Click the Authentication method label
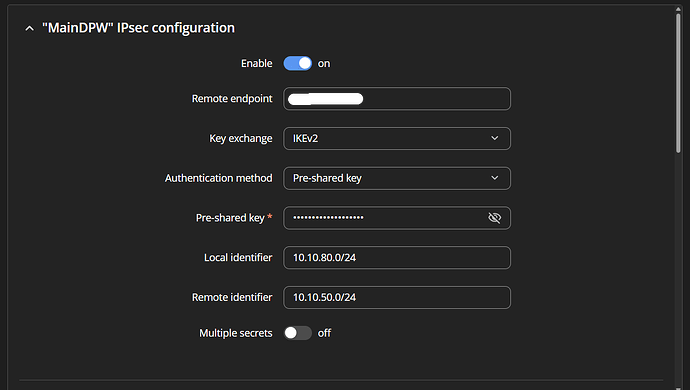This screenshot has height=390, width=690. pos(219,178)
